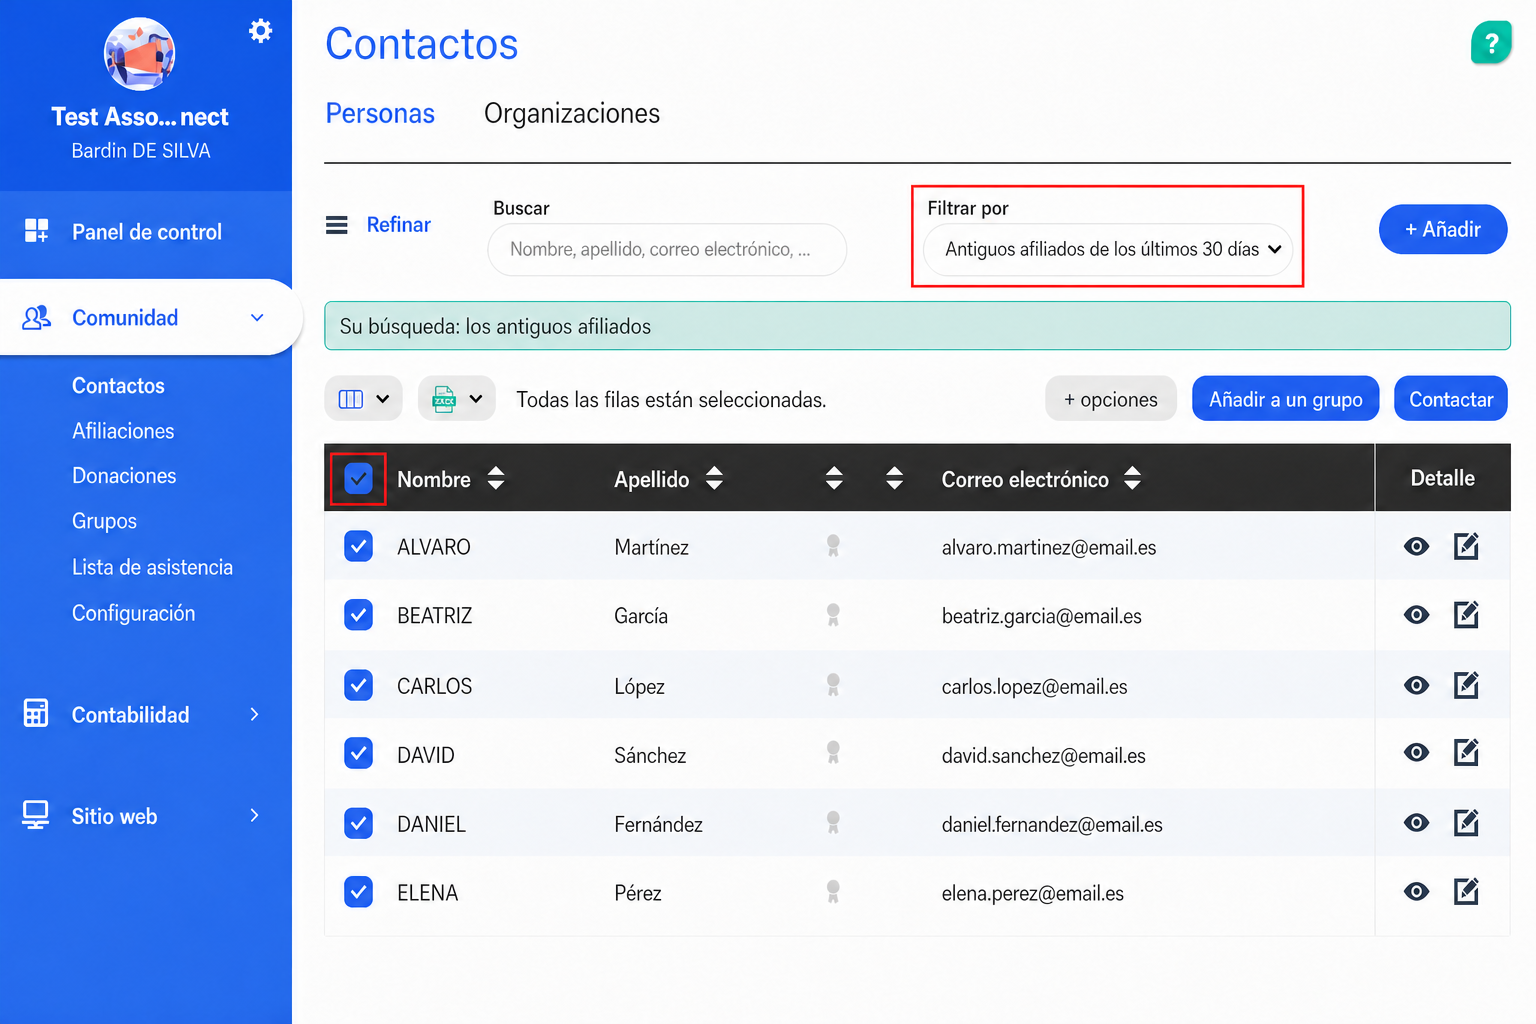Click the membership badge icon for DAVID
Screen dimensions: 1536x1024
point(833,753)
